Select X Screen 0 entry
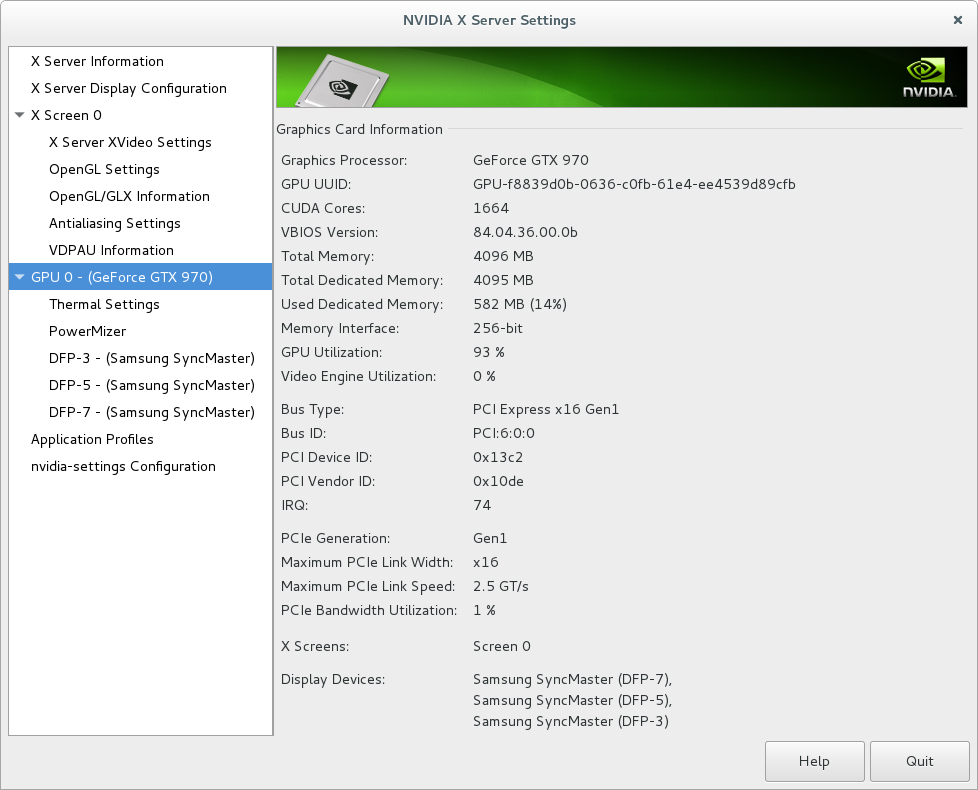 66,115
